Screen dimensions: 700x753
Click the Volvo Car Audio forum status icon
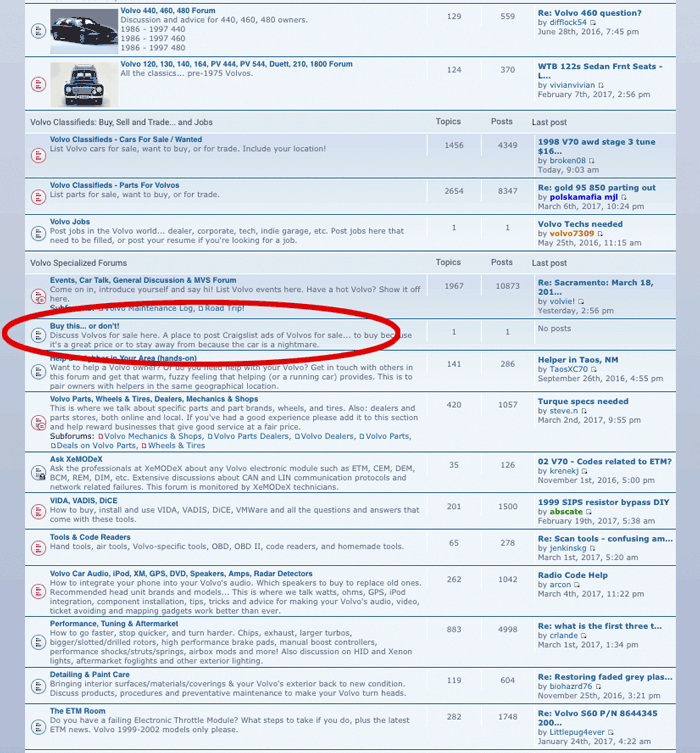[38, 591]
